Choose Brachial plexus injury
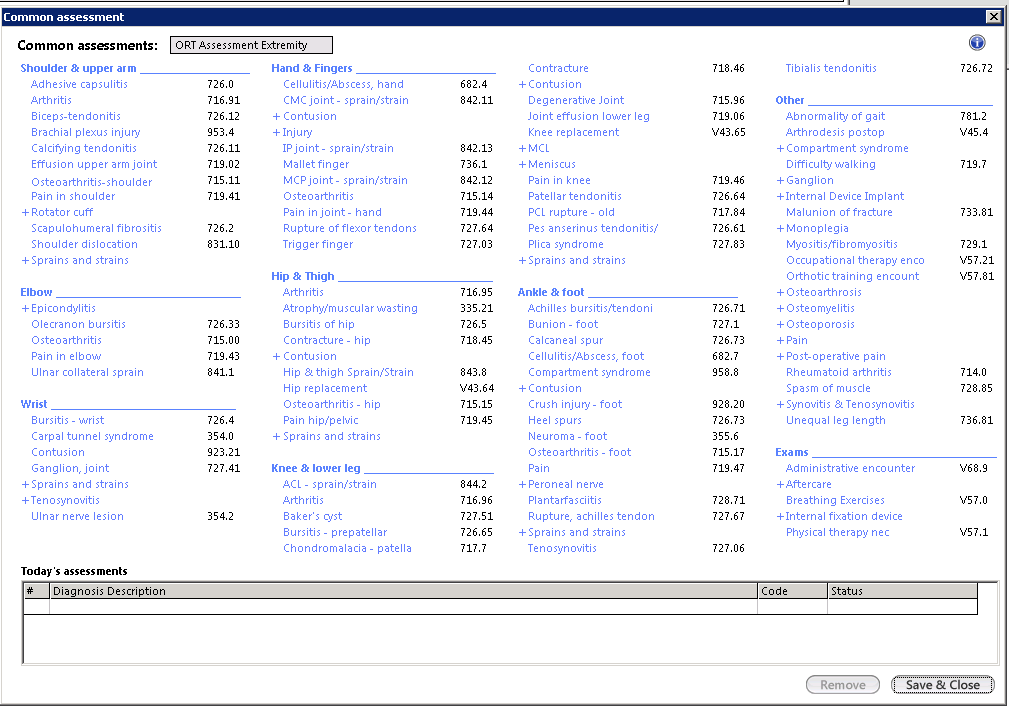The height and width of the screenshot is (706, 1009). pos(86,132)
